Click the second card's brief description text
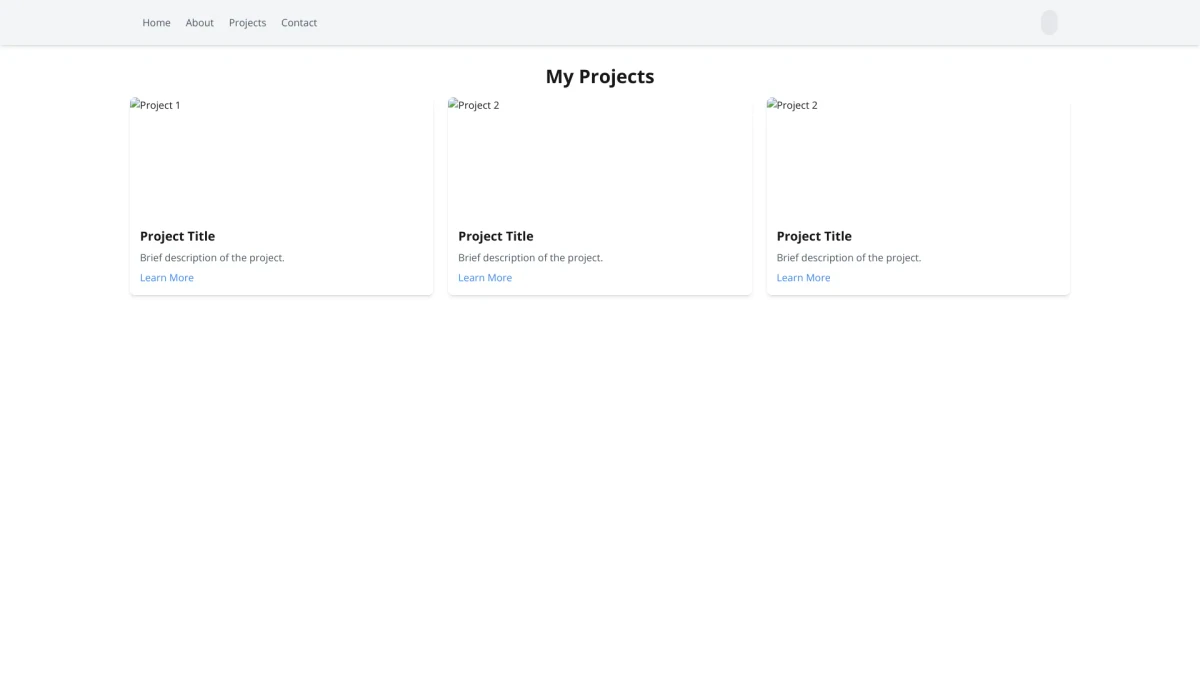This screenshot has height=675, width=1200. pos(530,258)
